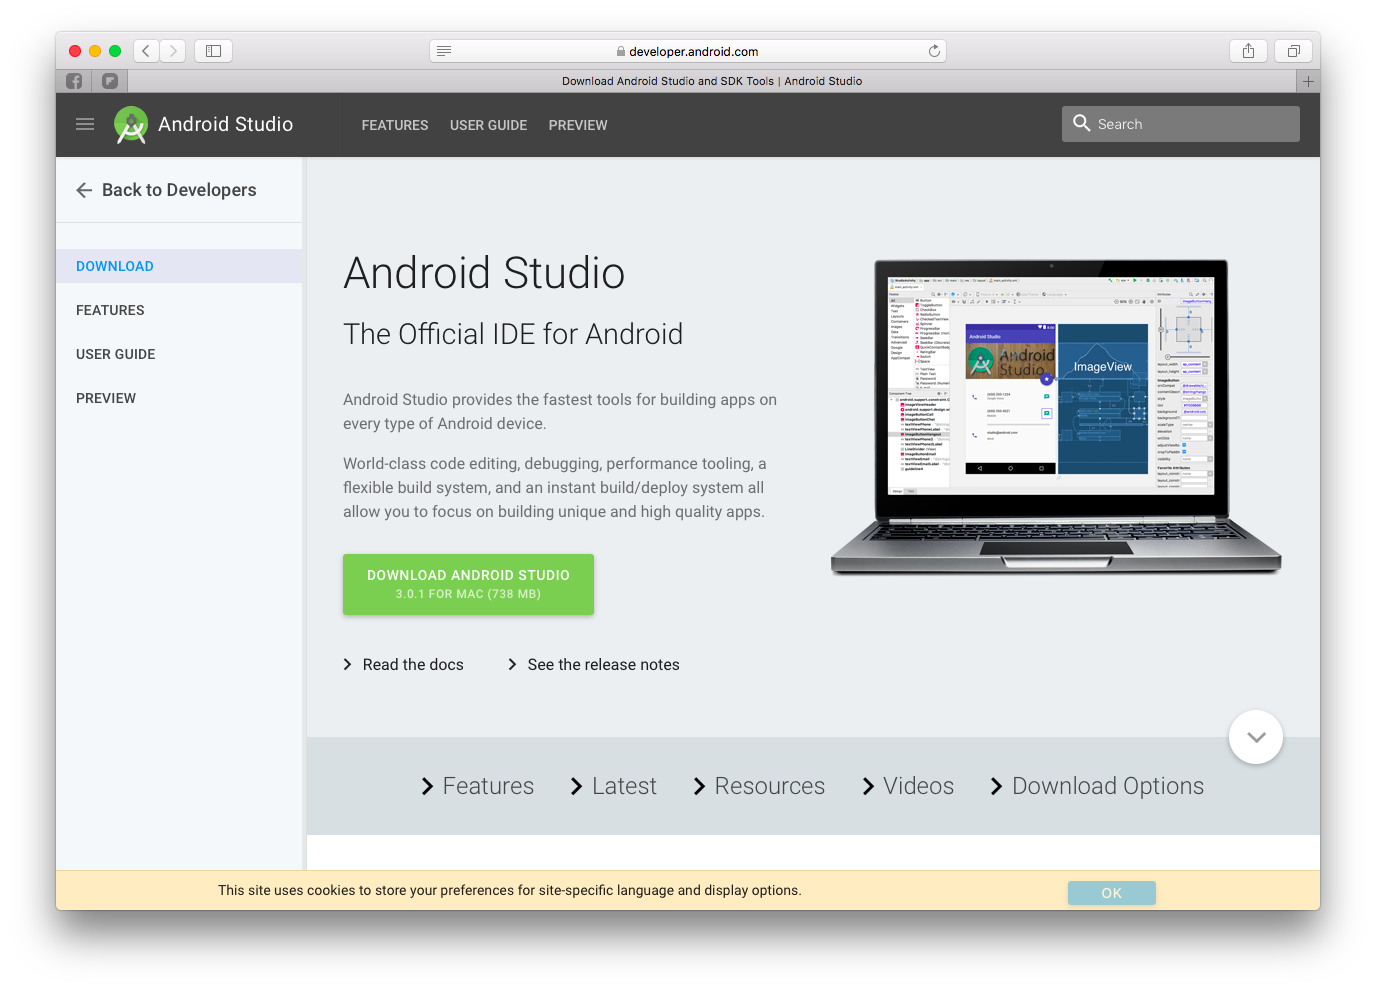This screenshot has width=1376, height=990.
Task: Open Safari's Reader view icon
Action: point(444,51)
